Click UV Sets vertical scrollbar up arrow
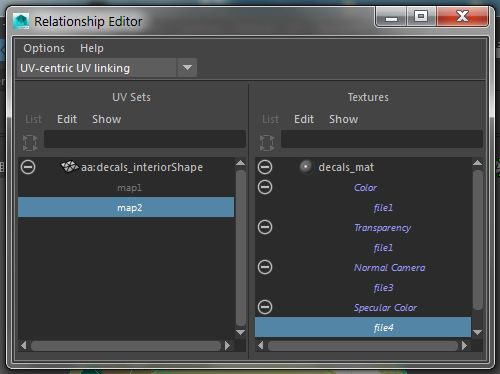This screenshot has width=500, height=374. (x=240, y=163)
